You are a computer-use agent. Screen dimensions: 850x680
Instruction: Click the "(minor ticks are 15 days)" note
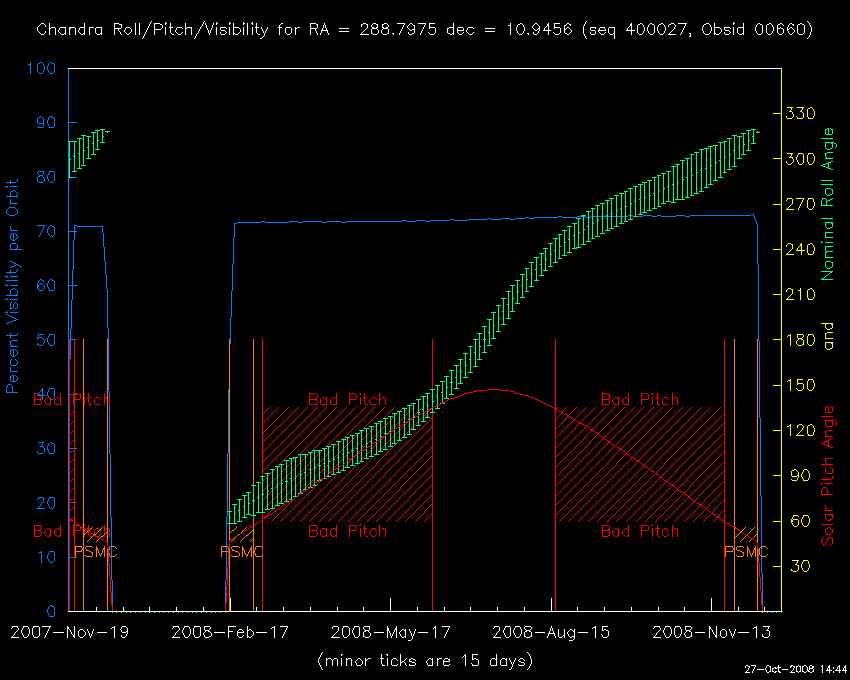tap(424, 661)
